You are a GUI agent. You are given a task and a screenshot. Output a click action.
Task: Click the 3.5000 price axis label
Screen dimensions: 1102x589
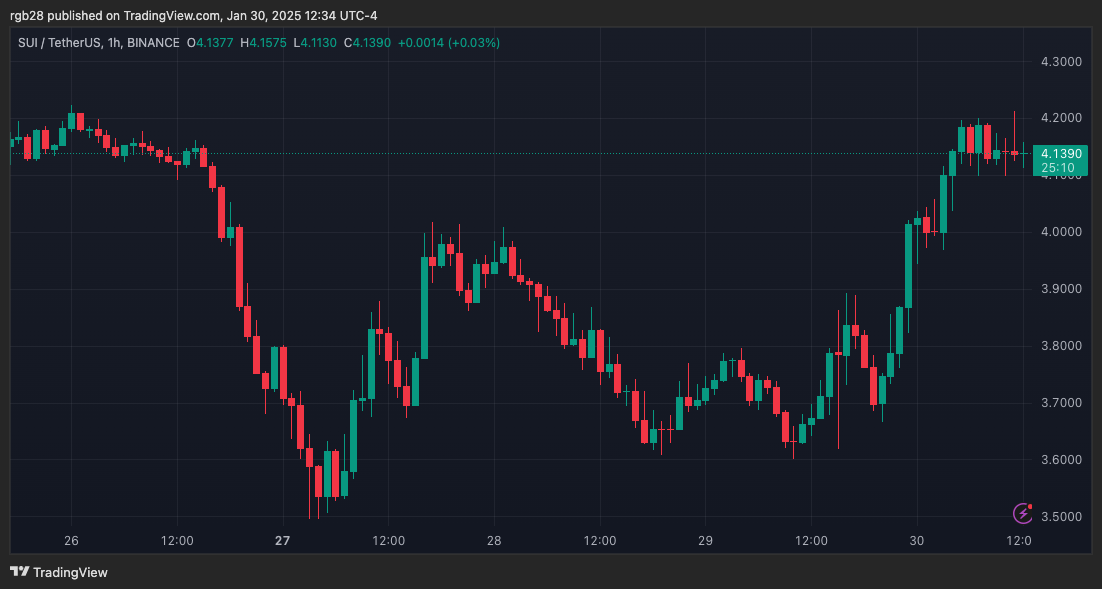click(1061, 517)
